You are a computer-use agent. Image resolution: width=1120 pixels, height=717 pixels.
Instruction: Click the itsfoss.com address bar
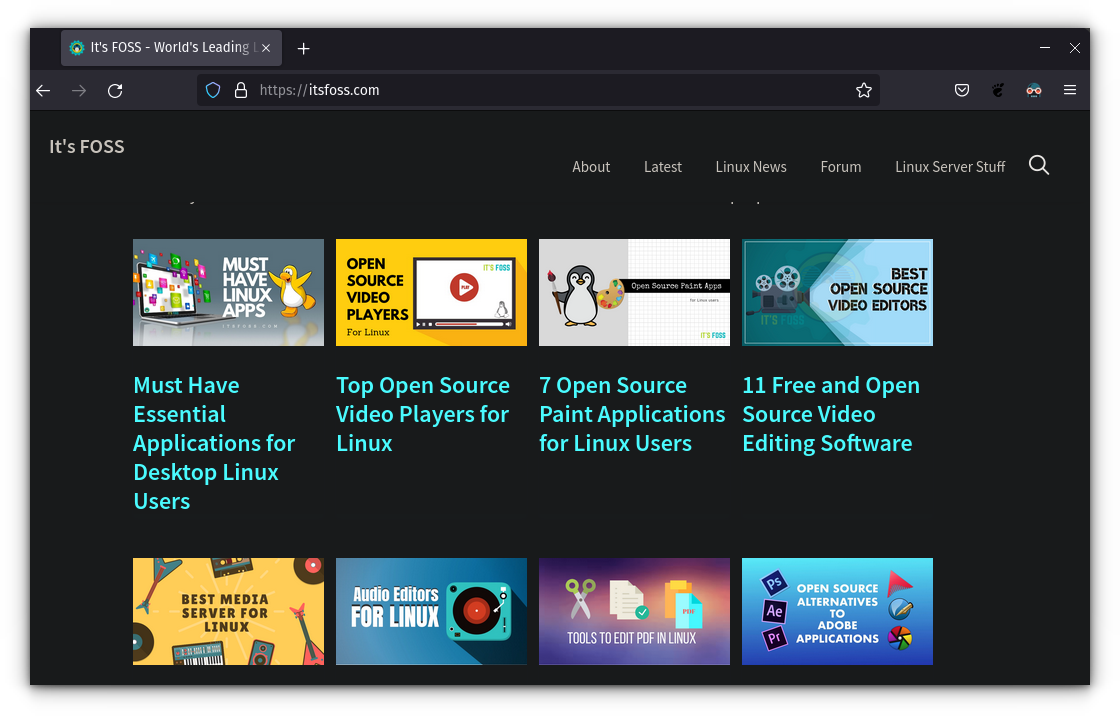pyautogui.click(x=538, y=90)
